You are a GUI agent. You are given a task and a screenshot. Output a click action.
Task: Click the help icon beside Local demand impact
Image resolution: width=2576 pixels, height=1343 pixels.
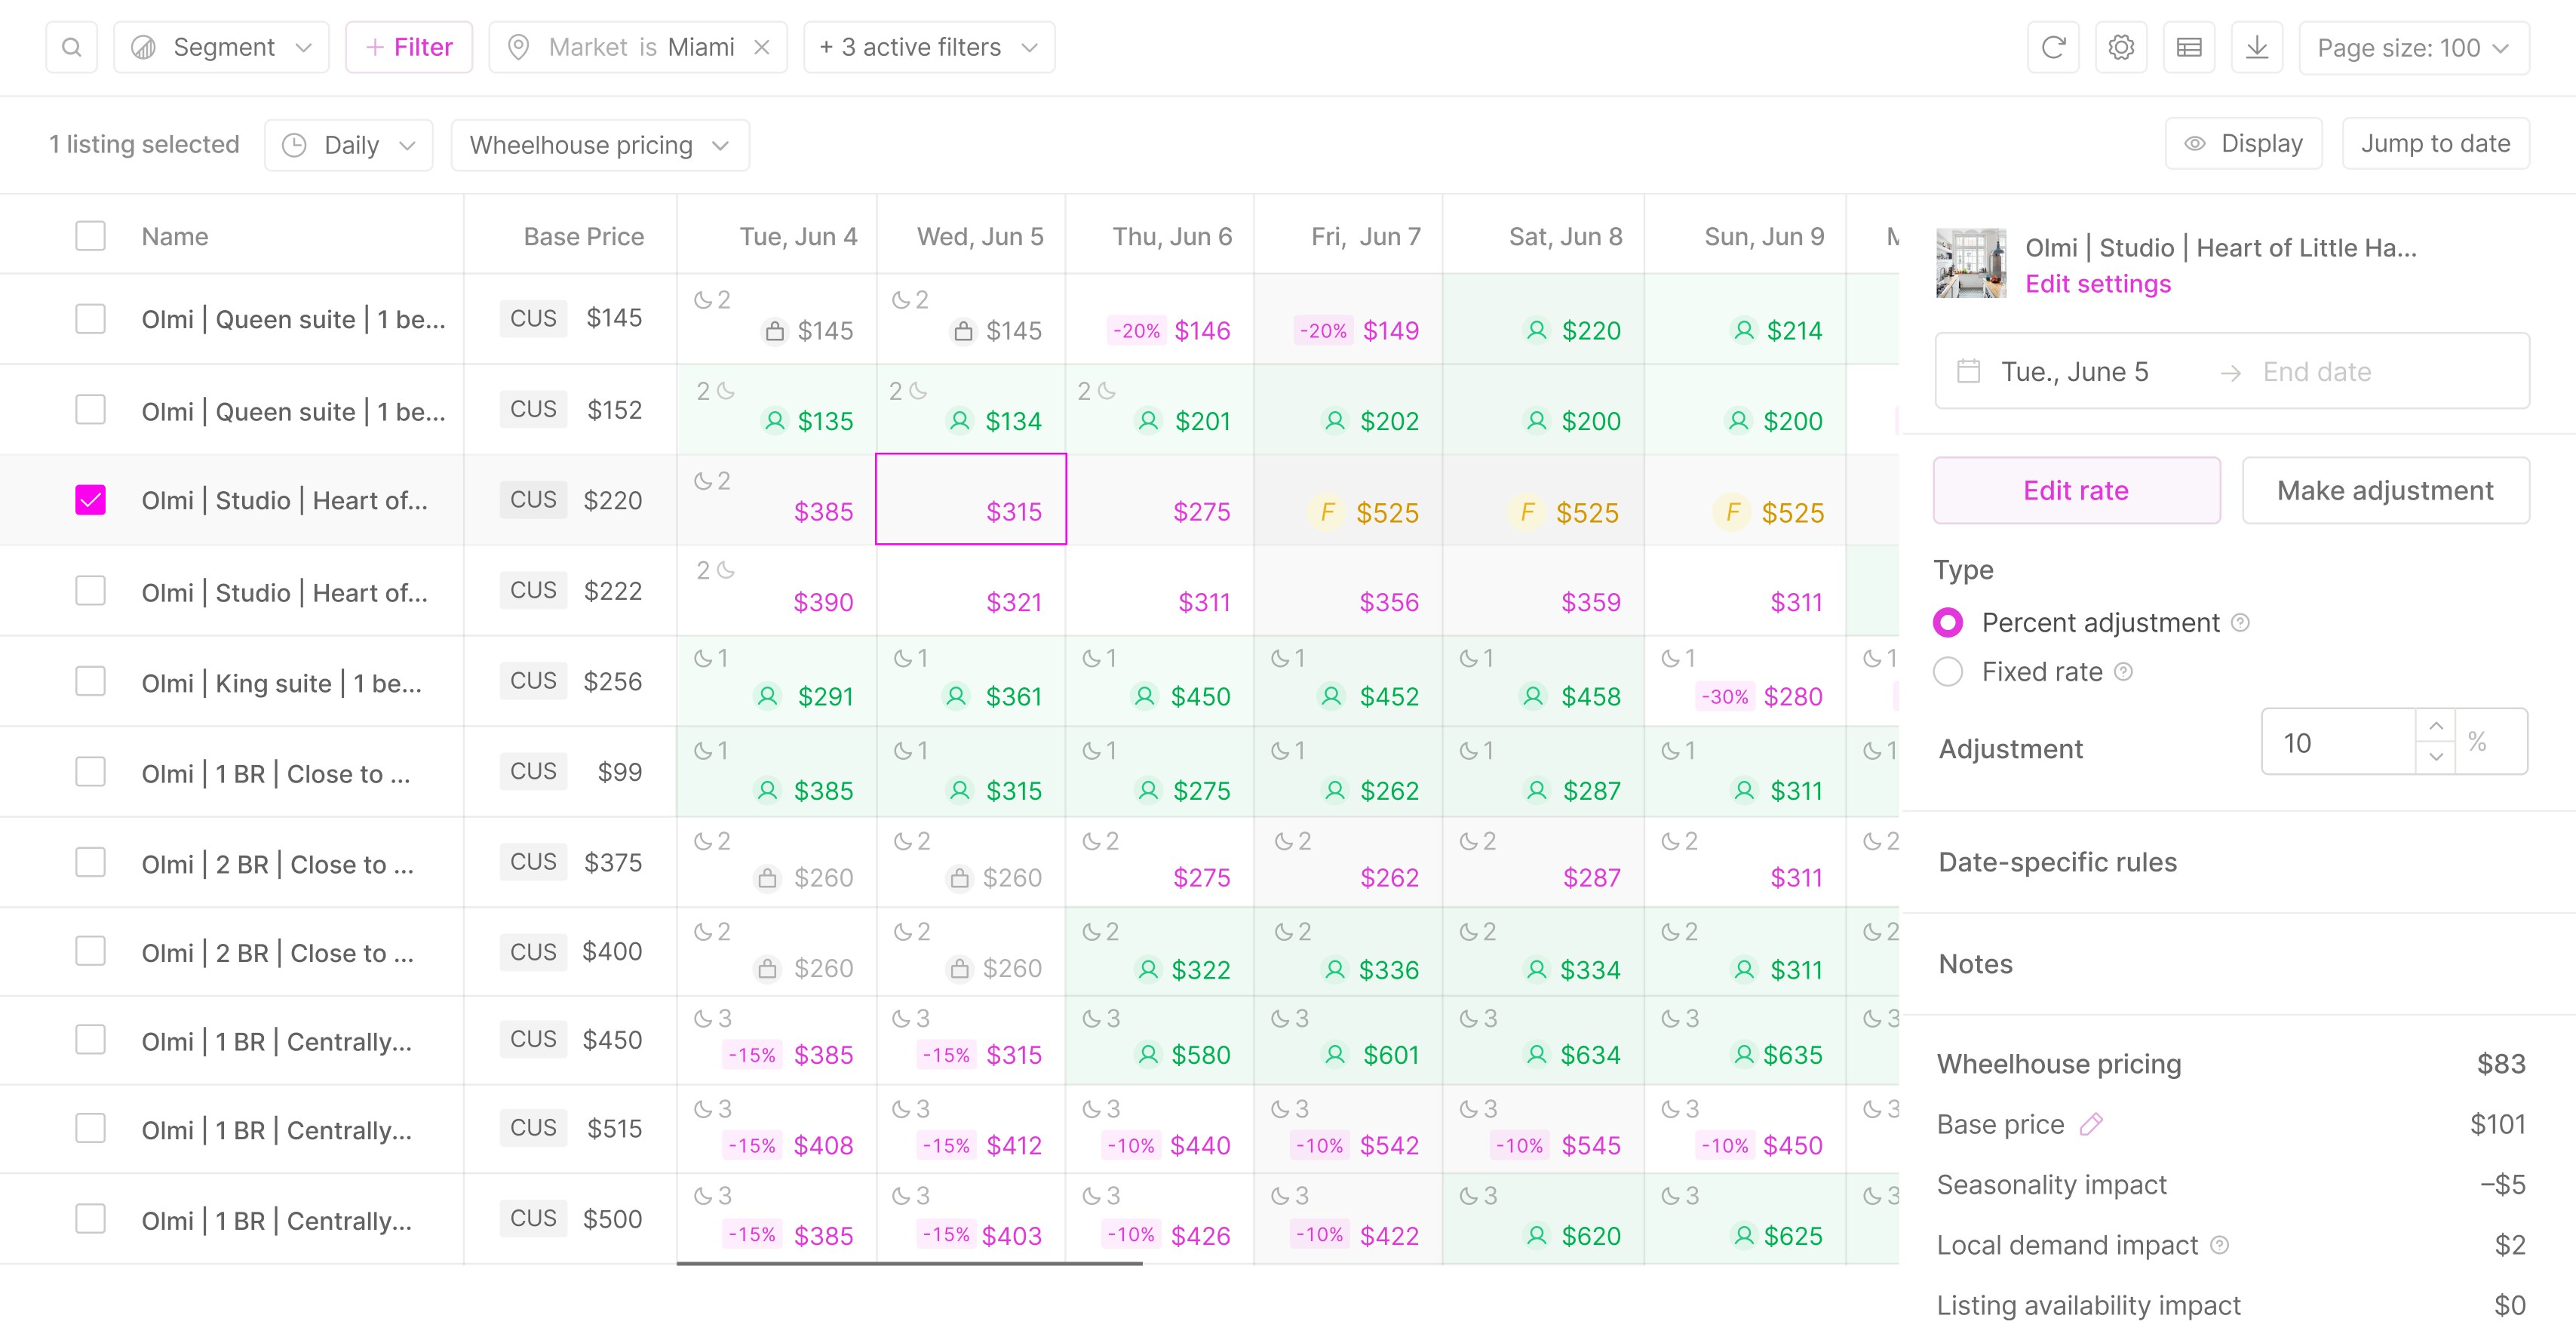(x=2220, y=1245)
